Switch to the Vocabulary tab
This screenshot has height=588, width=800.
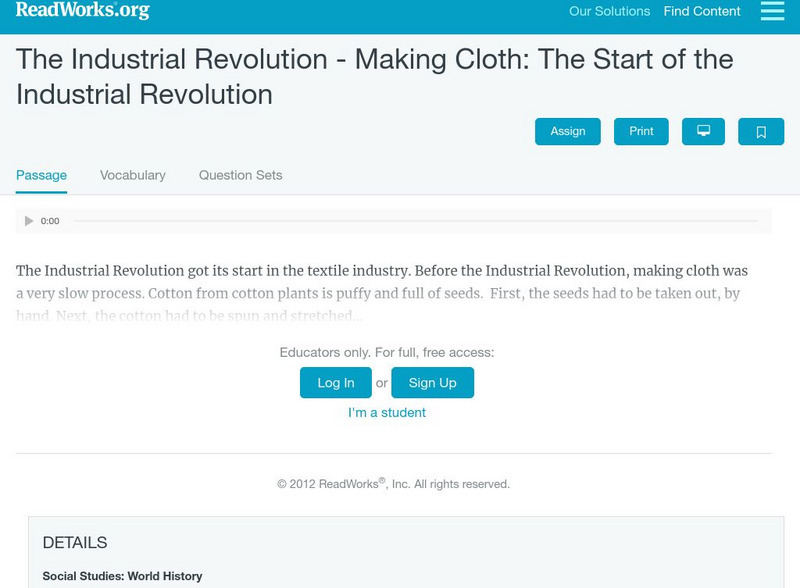(x=133, y=175)
